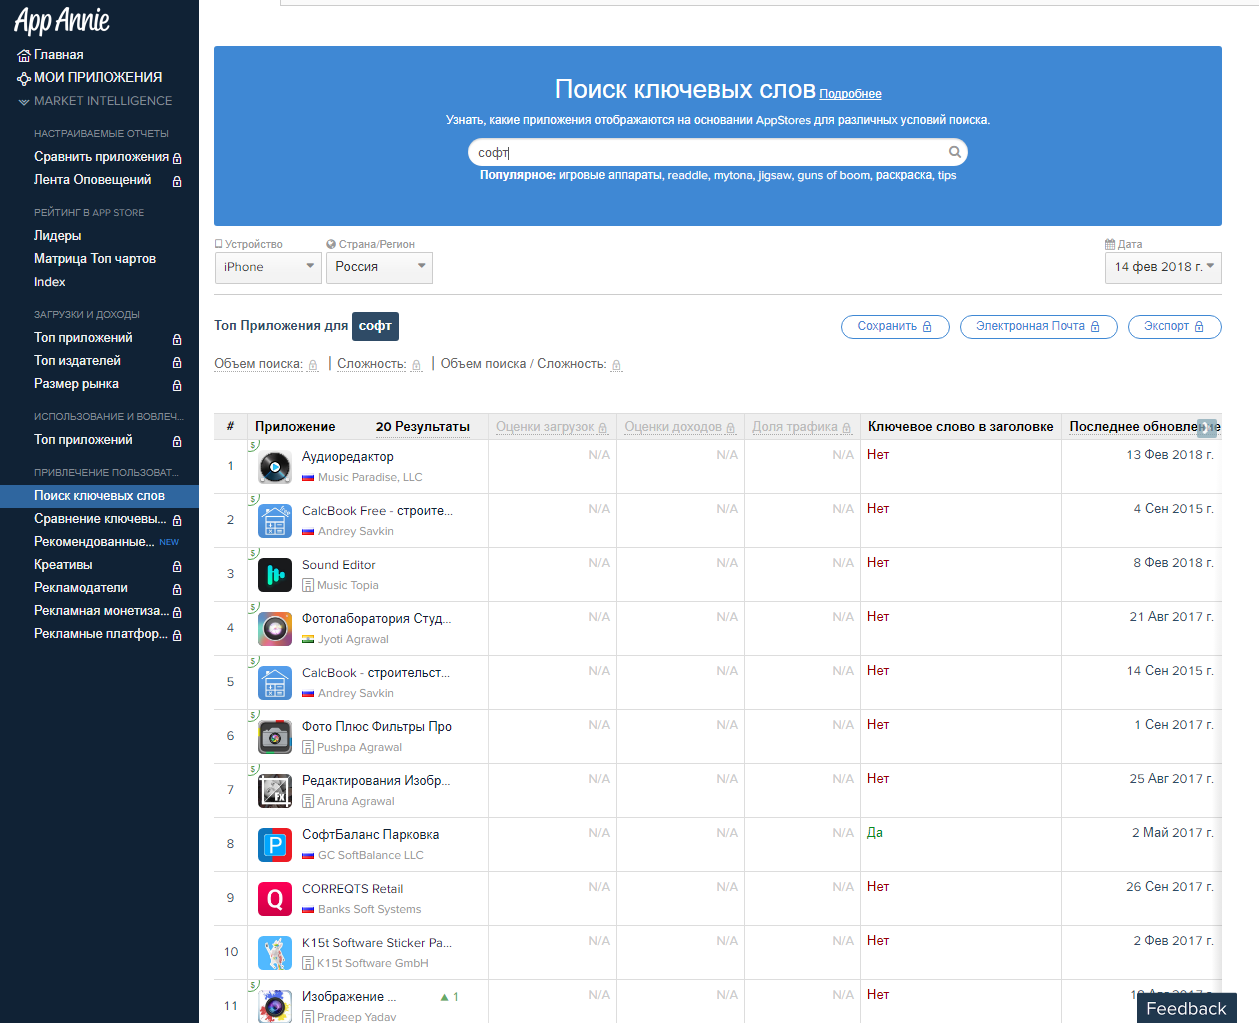Click the Экспорт button
Screen dimensions: 1259x1023
click(1174, 327)
